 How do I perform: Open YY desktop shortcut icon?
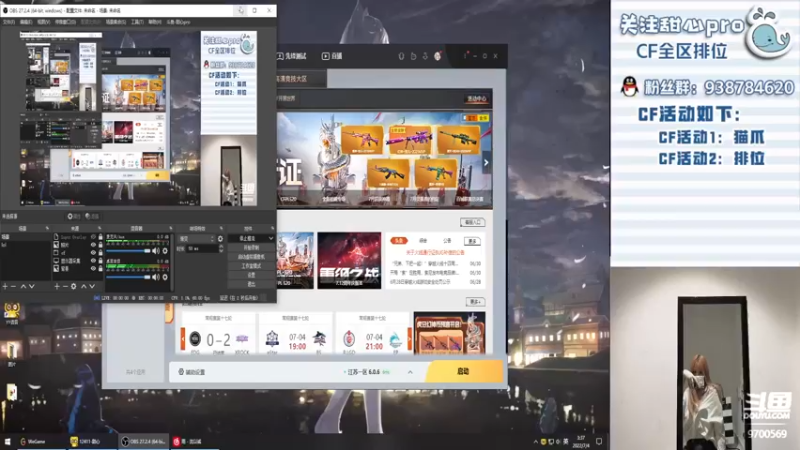pos(11,311)
